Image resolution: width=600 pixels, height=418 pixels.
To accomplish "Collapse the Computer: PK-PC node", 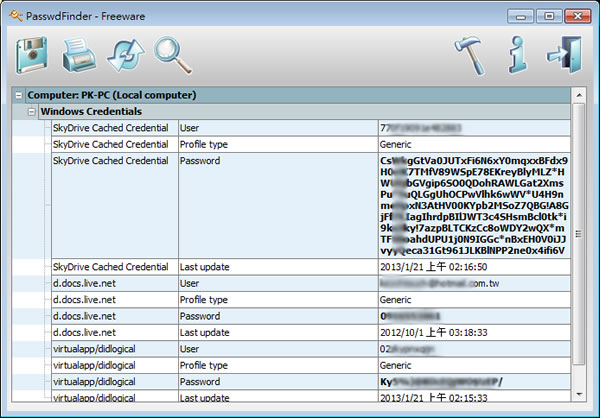I will pos(18,96).
